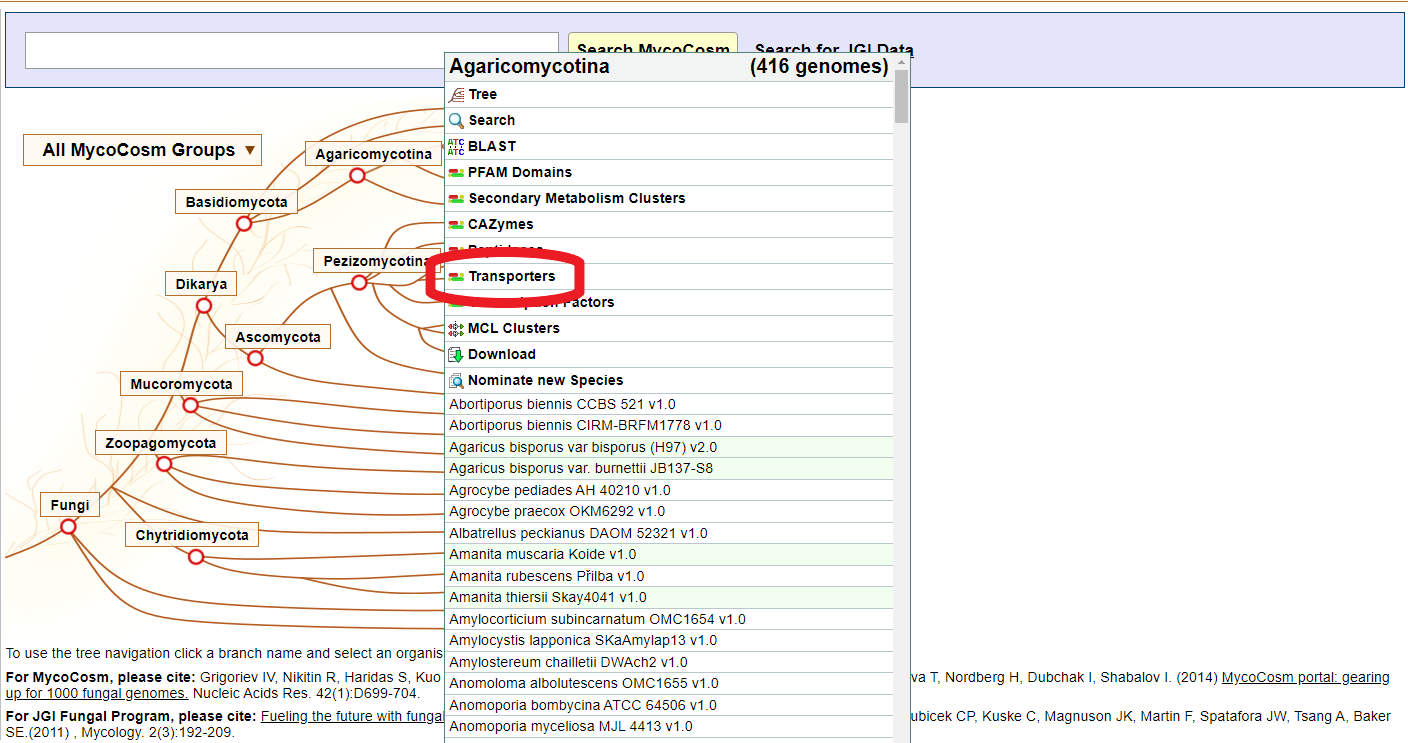The height and width of the screenshot is (743, 1408).
Task: Click the tree icon next to Tree
Action: coord(456,94)
